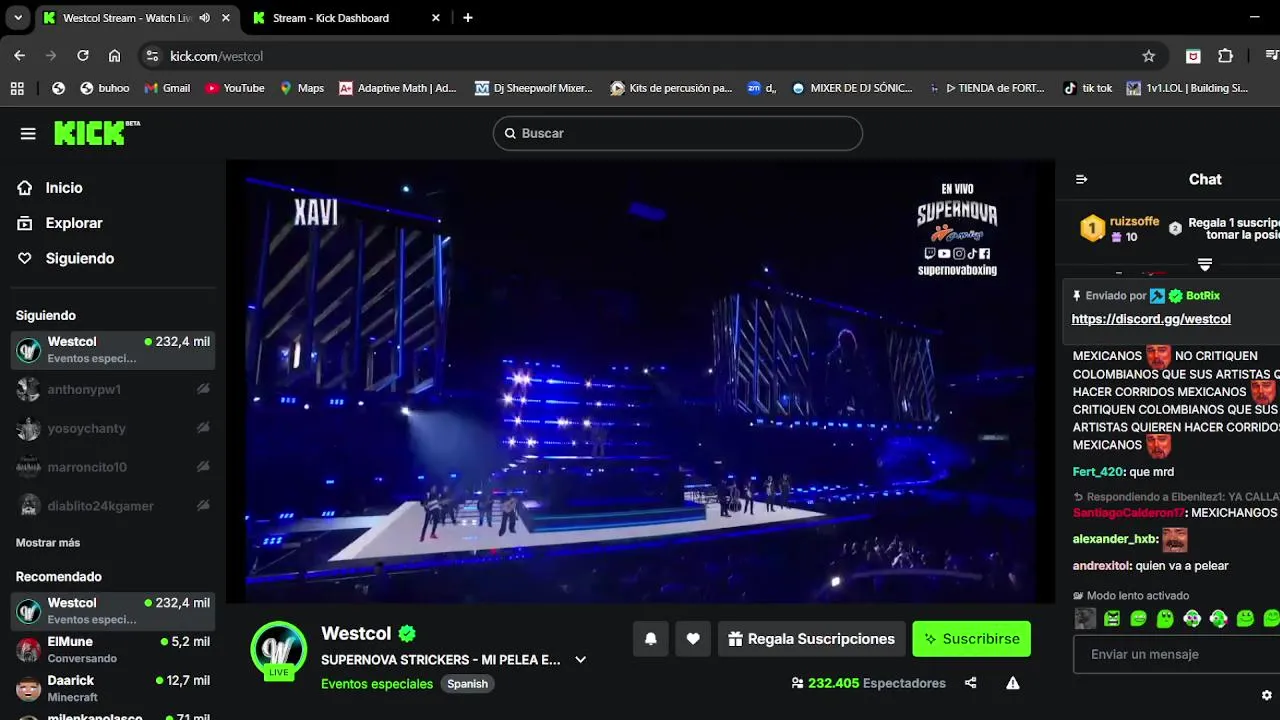Open browser extensions puzzle icon
This screenshot has width=1280, height=720.
[x=1225, y=56]
